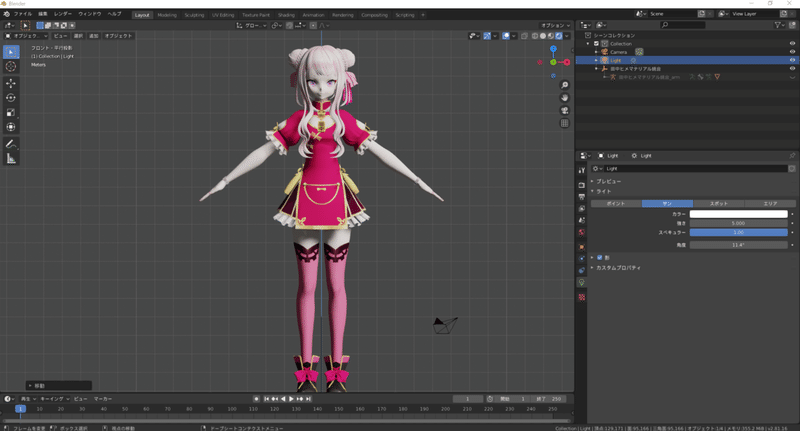Open the Object Data light-bulb tab
This screenshot has width=800, height=431.
tap(582, 283)
